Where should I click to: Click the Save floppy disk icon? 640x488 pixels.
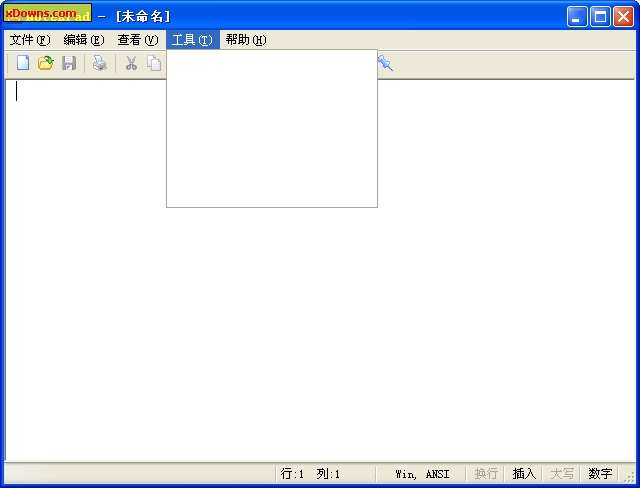click(x=69, y=63)
